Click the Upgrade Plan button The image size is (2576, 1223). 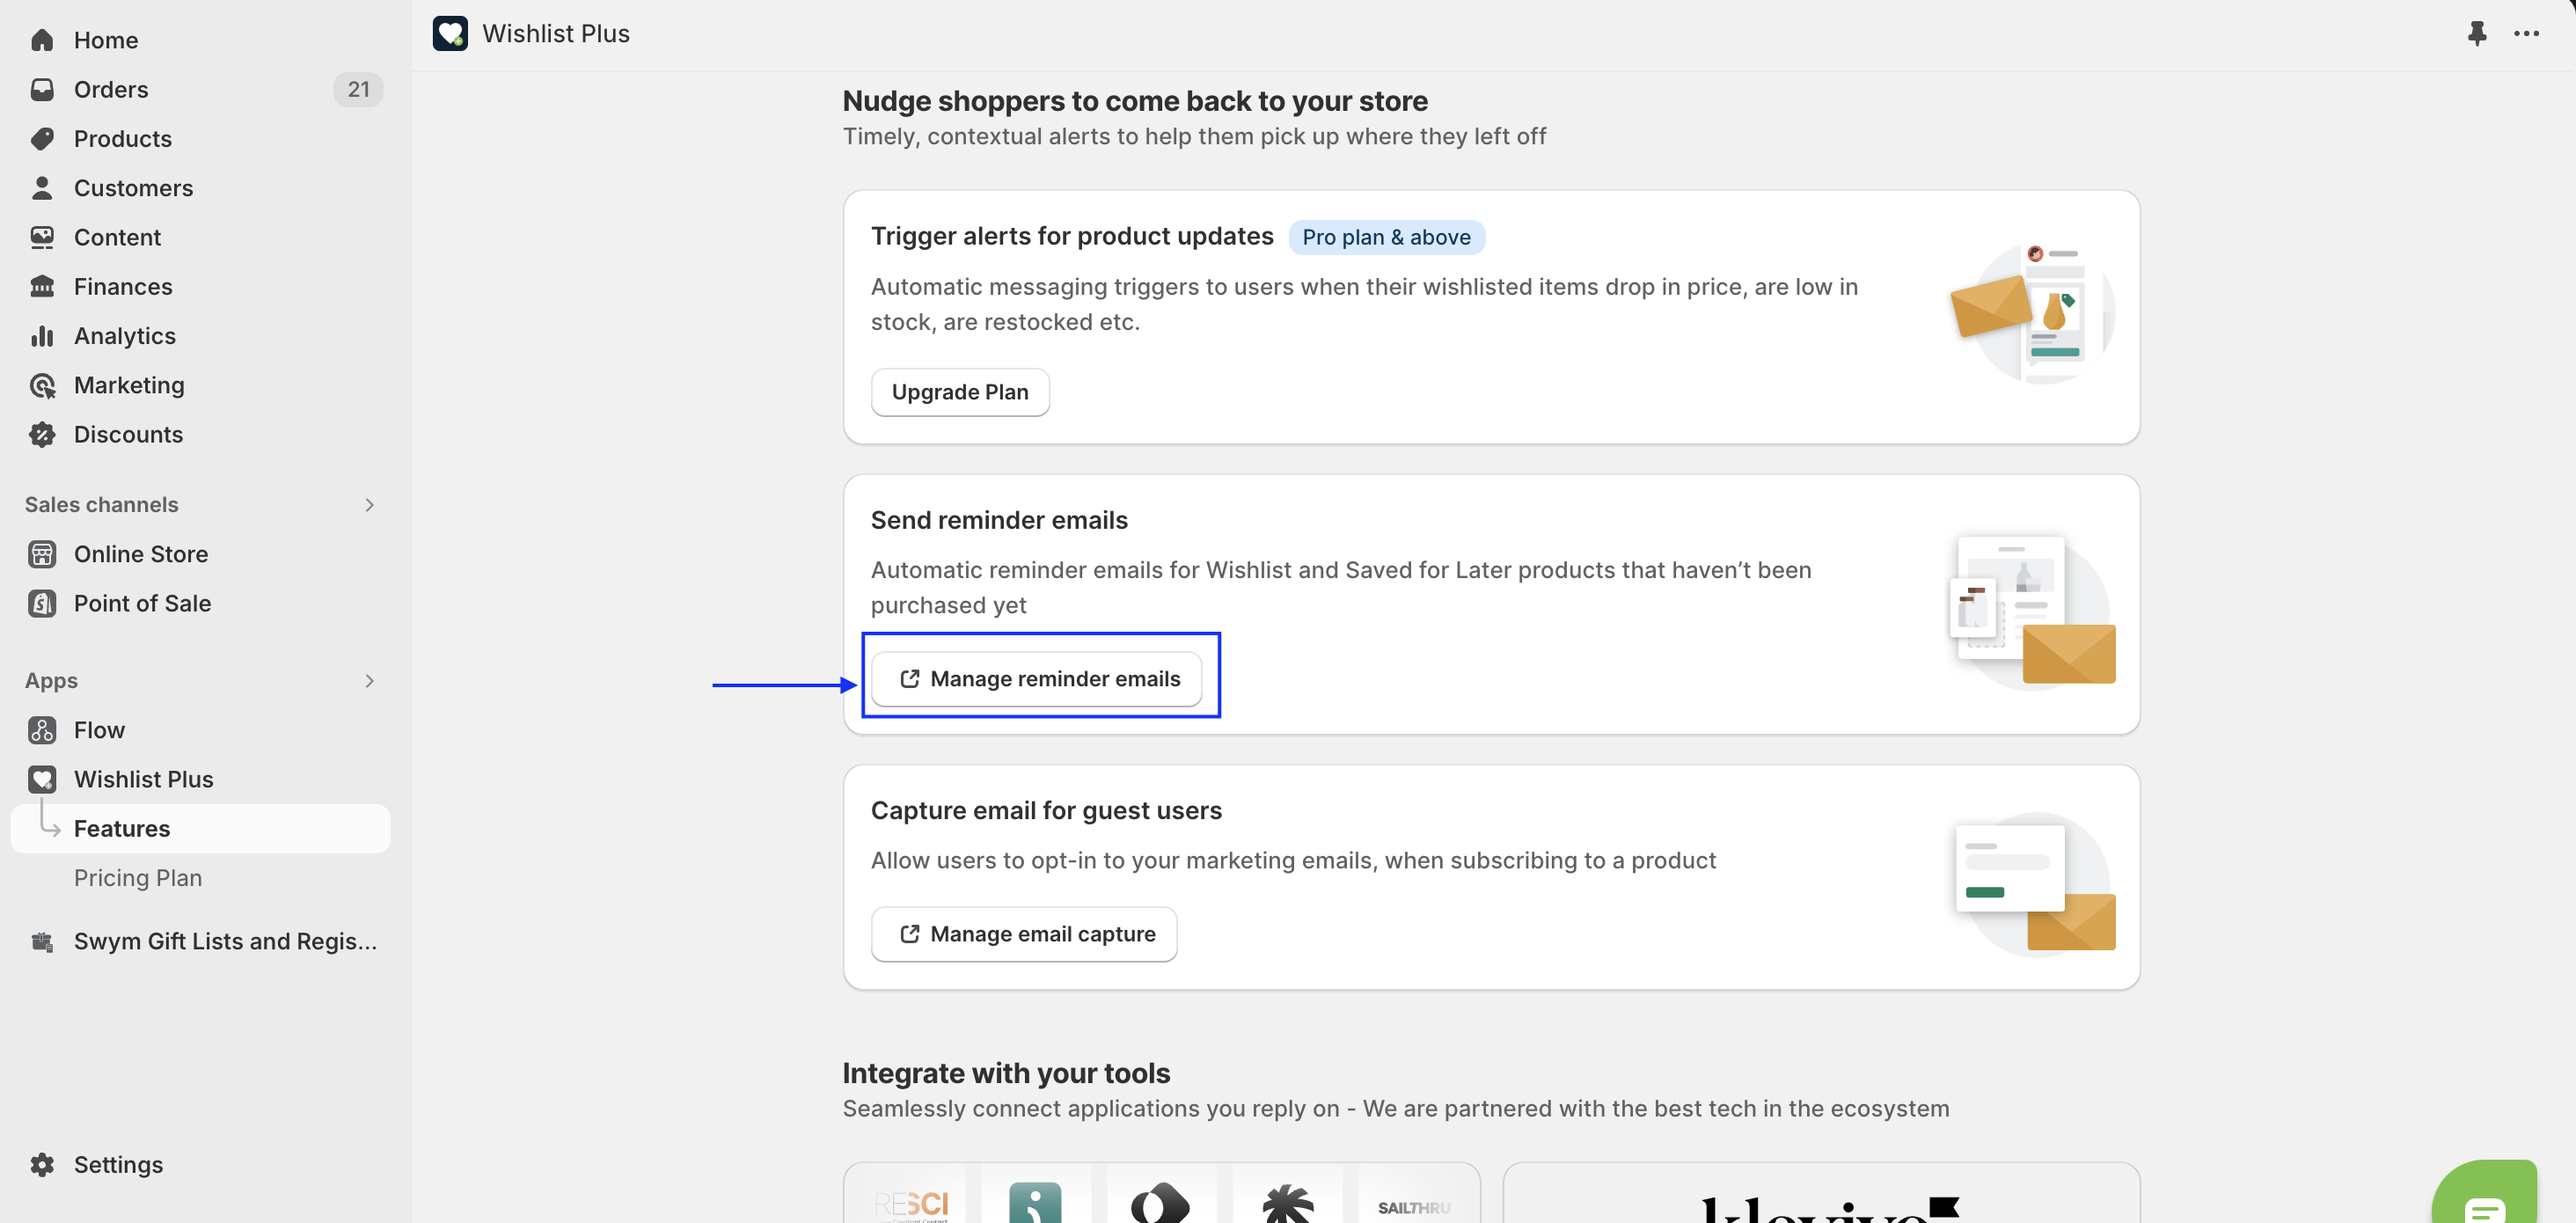point(959,392)
